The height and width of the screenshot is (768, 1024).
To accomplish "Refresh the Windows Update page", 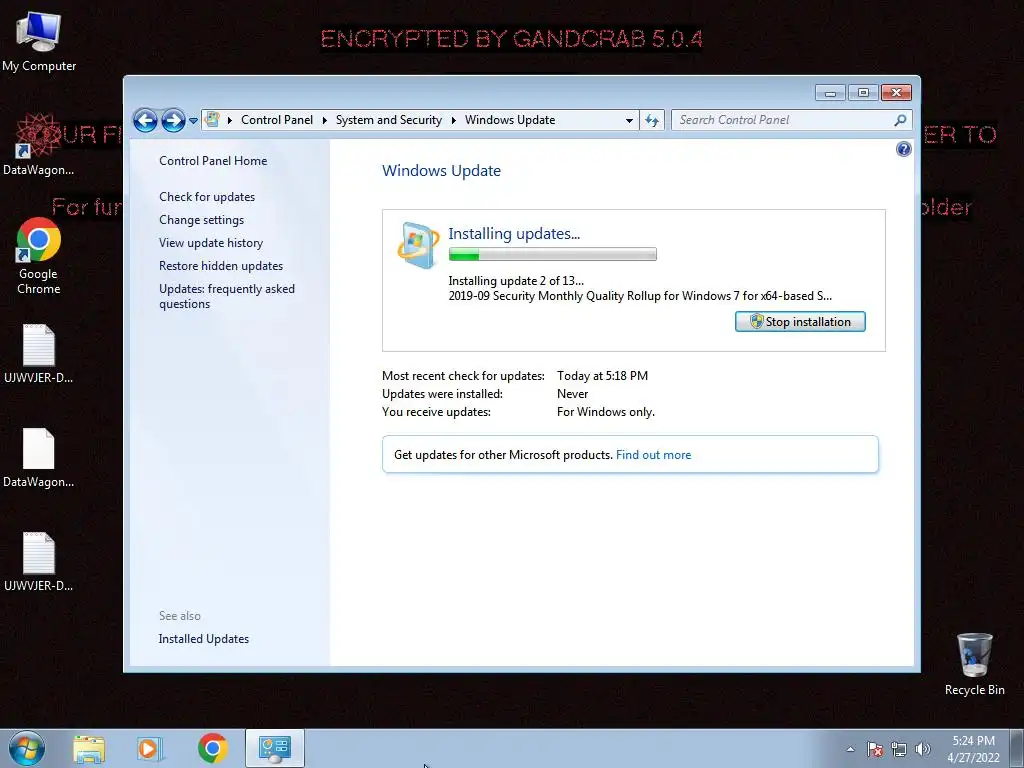I will point(652,120).
